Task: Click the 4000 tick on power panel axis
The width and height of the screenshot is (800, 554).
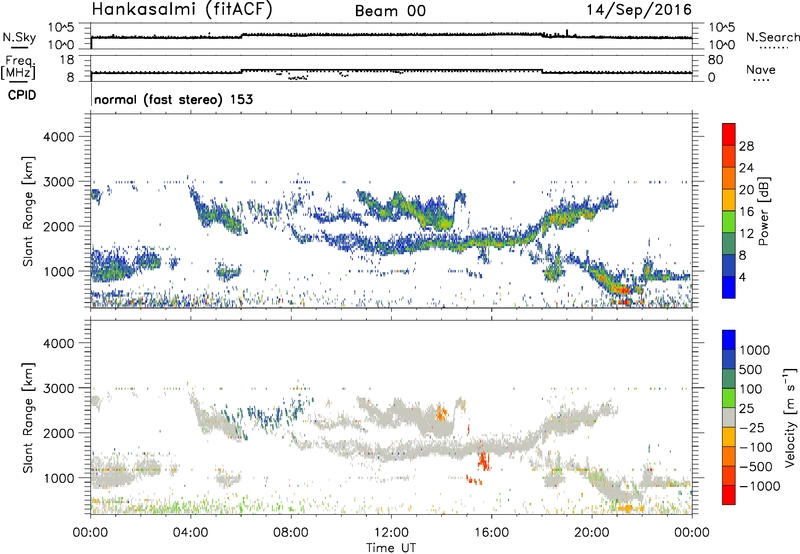Action: (x=58, y=137)
